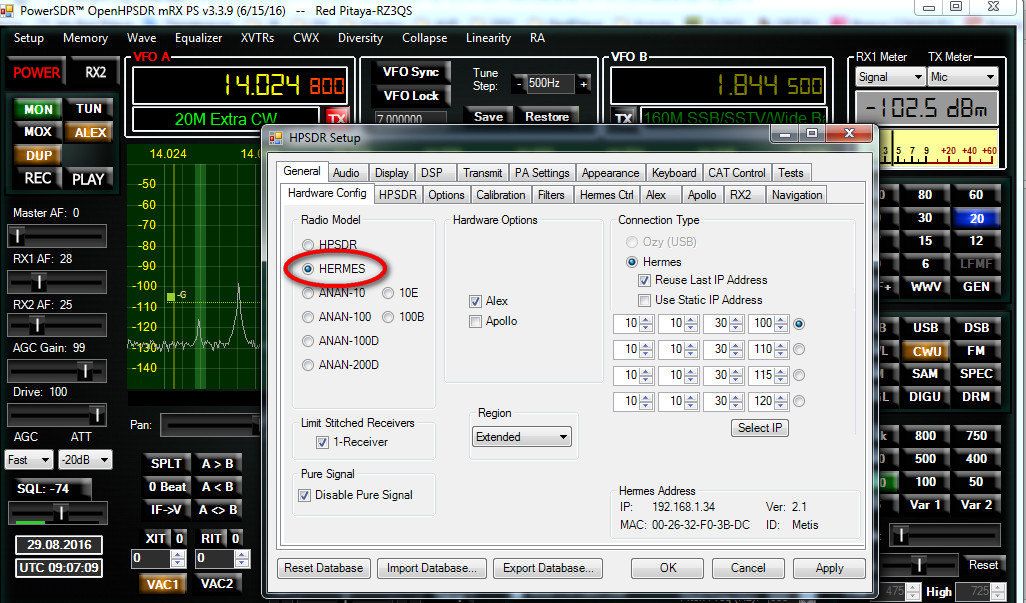Open the AGC Fast dropdown
This screenshot has width=1026, height=603.
click(x=29, y=460)
